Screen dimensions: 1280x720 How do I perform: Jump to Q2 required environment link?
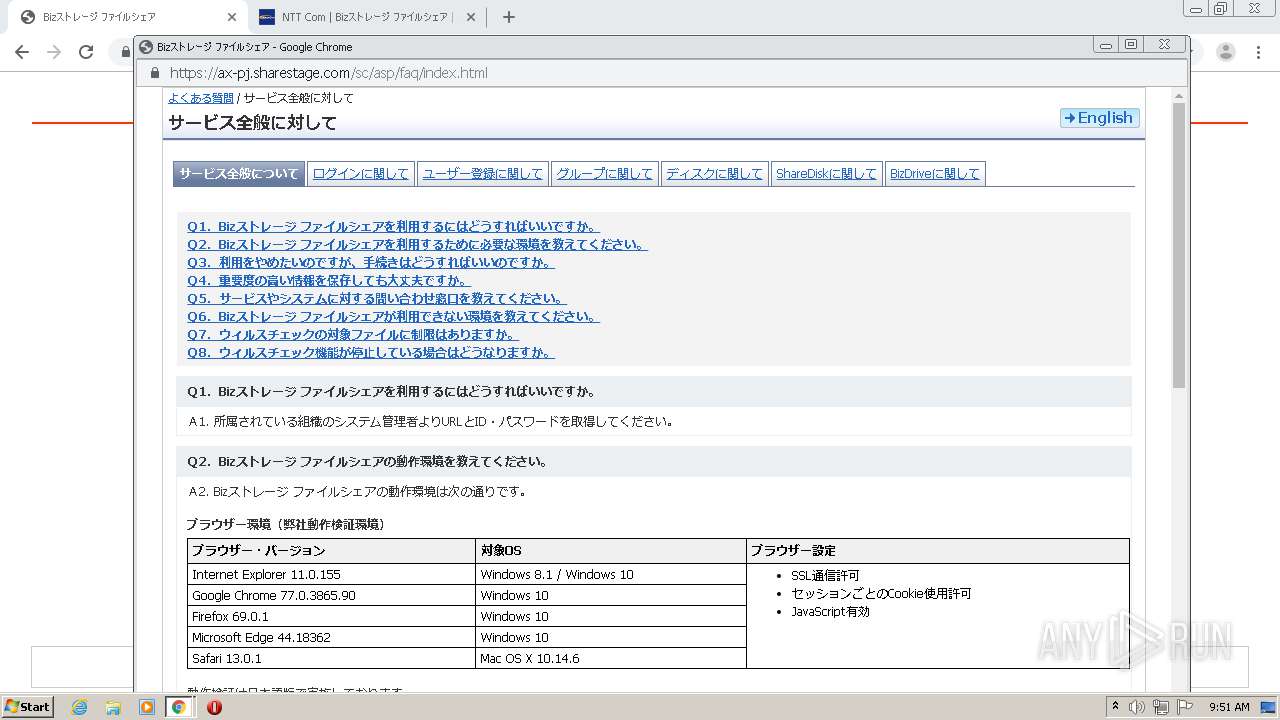pos(417,245)
